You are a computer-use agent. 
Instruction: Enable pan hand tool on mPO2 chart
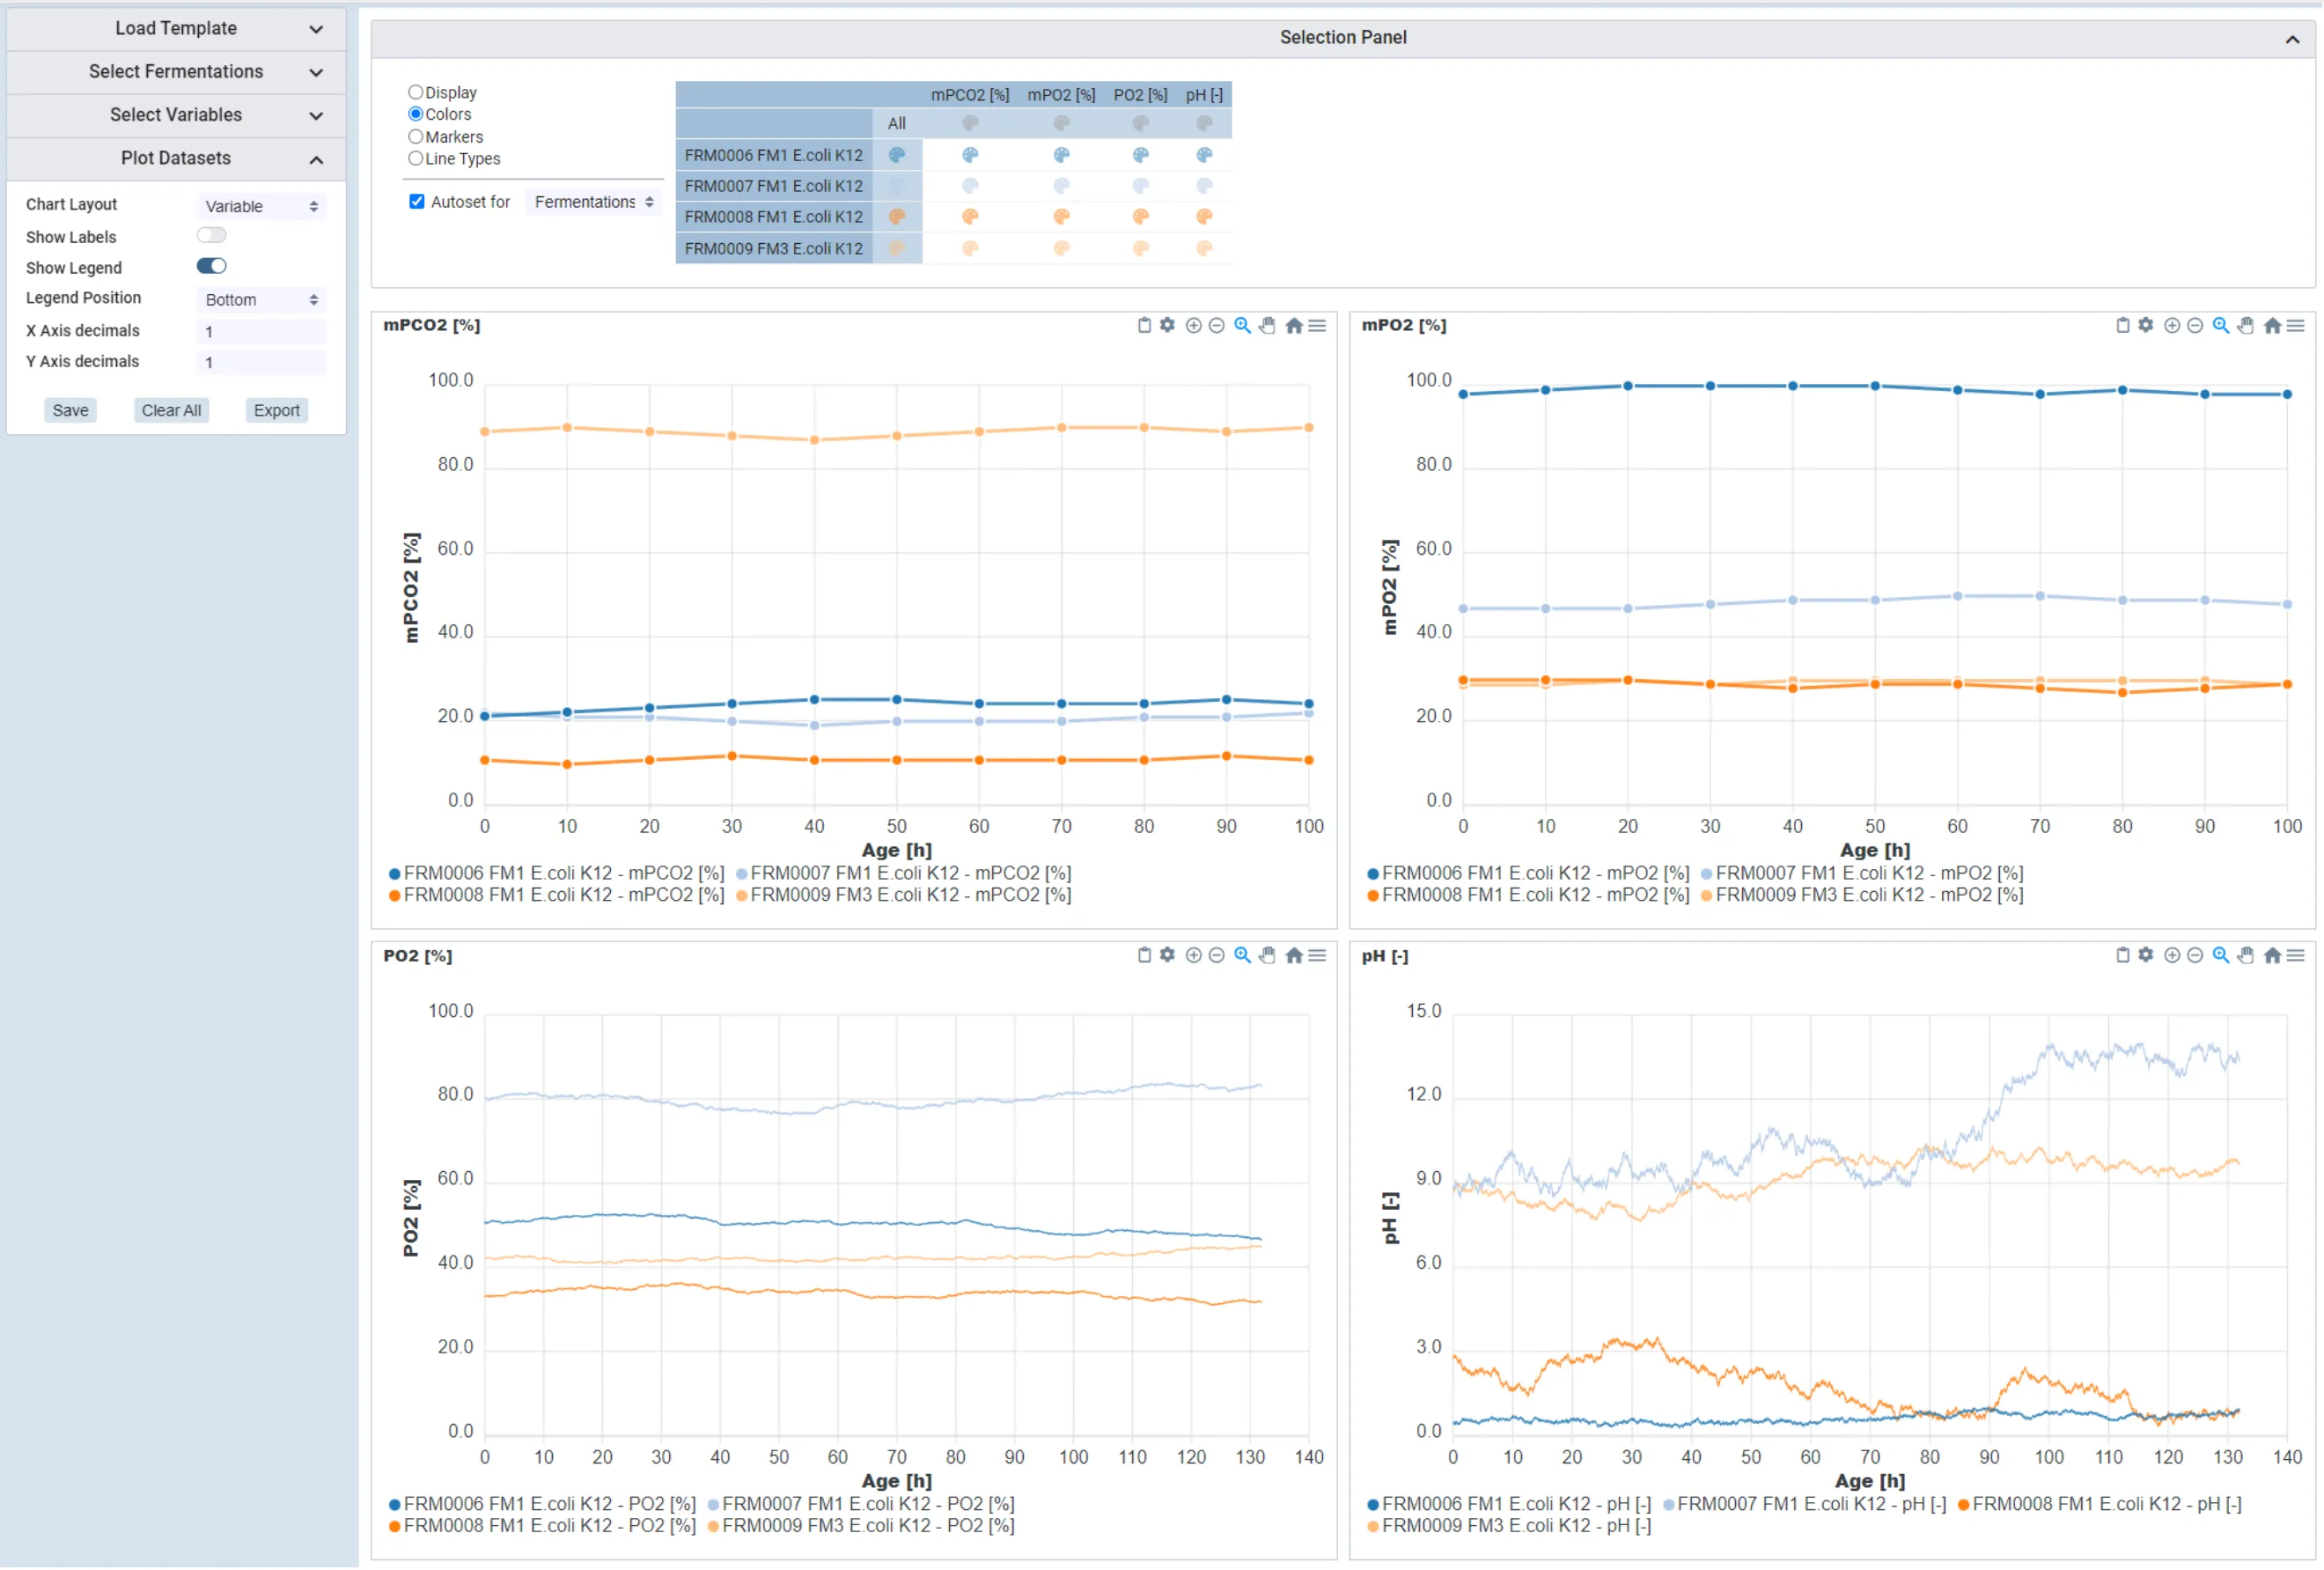tap(2245, 325)
